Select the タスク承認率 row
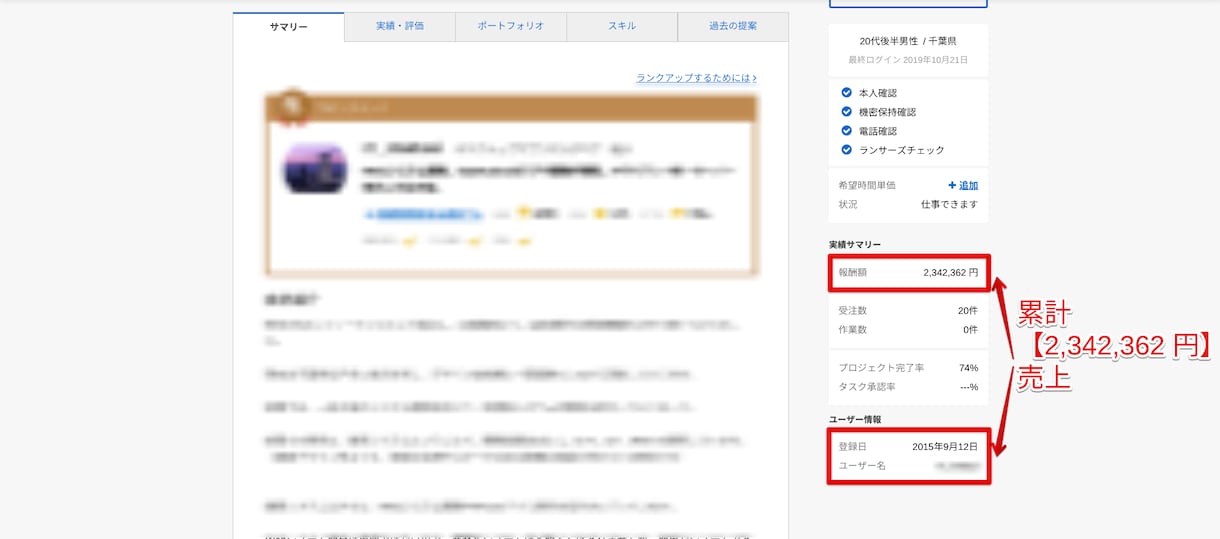This screenshot has width=1220, height=539. (x=908, y=387)
